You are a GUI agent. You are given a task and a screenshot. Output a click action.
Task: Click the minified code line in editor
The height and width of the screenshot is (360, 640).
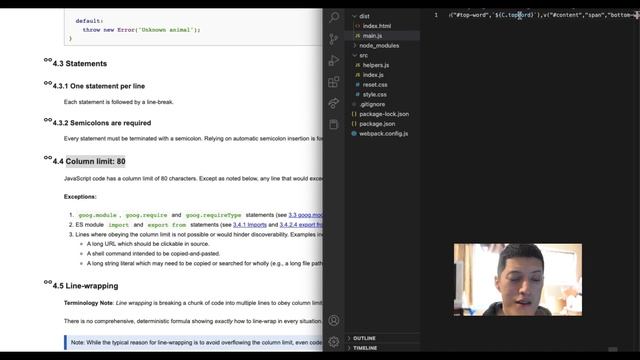coord(543,15)
